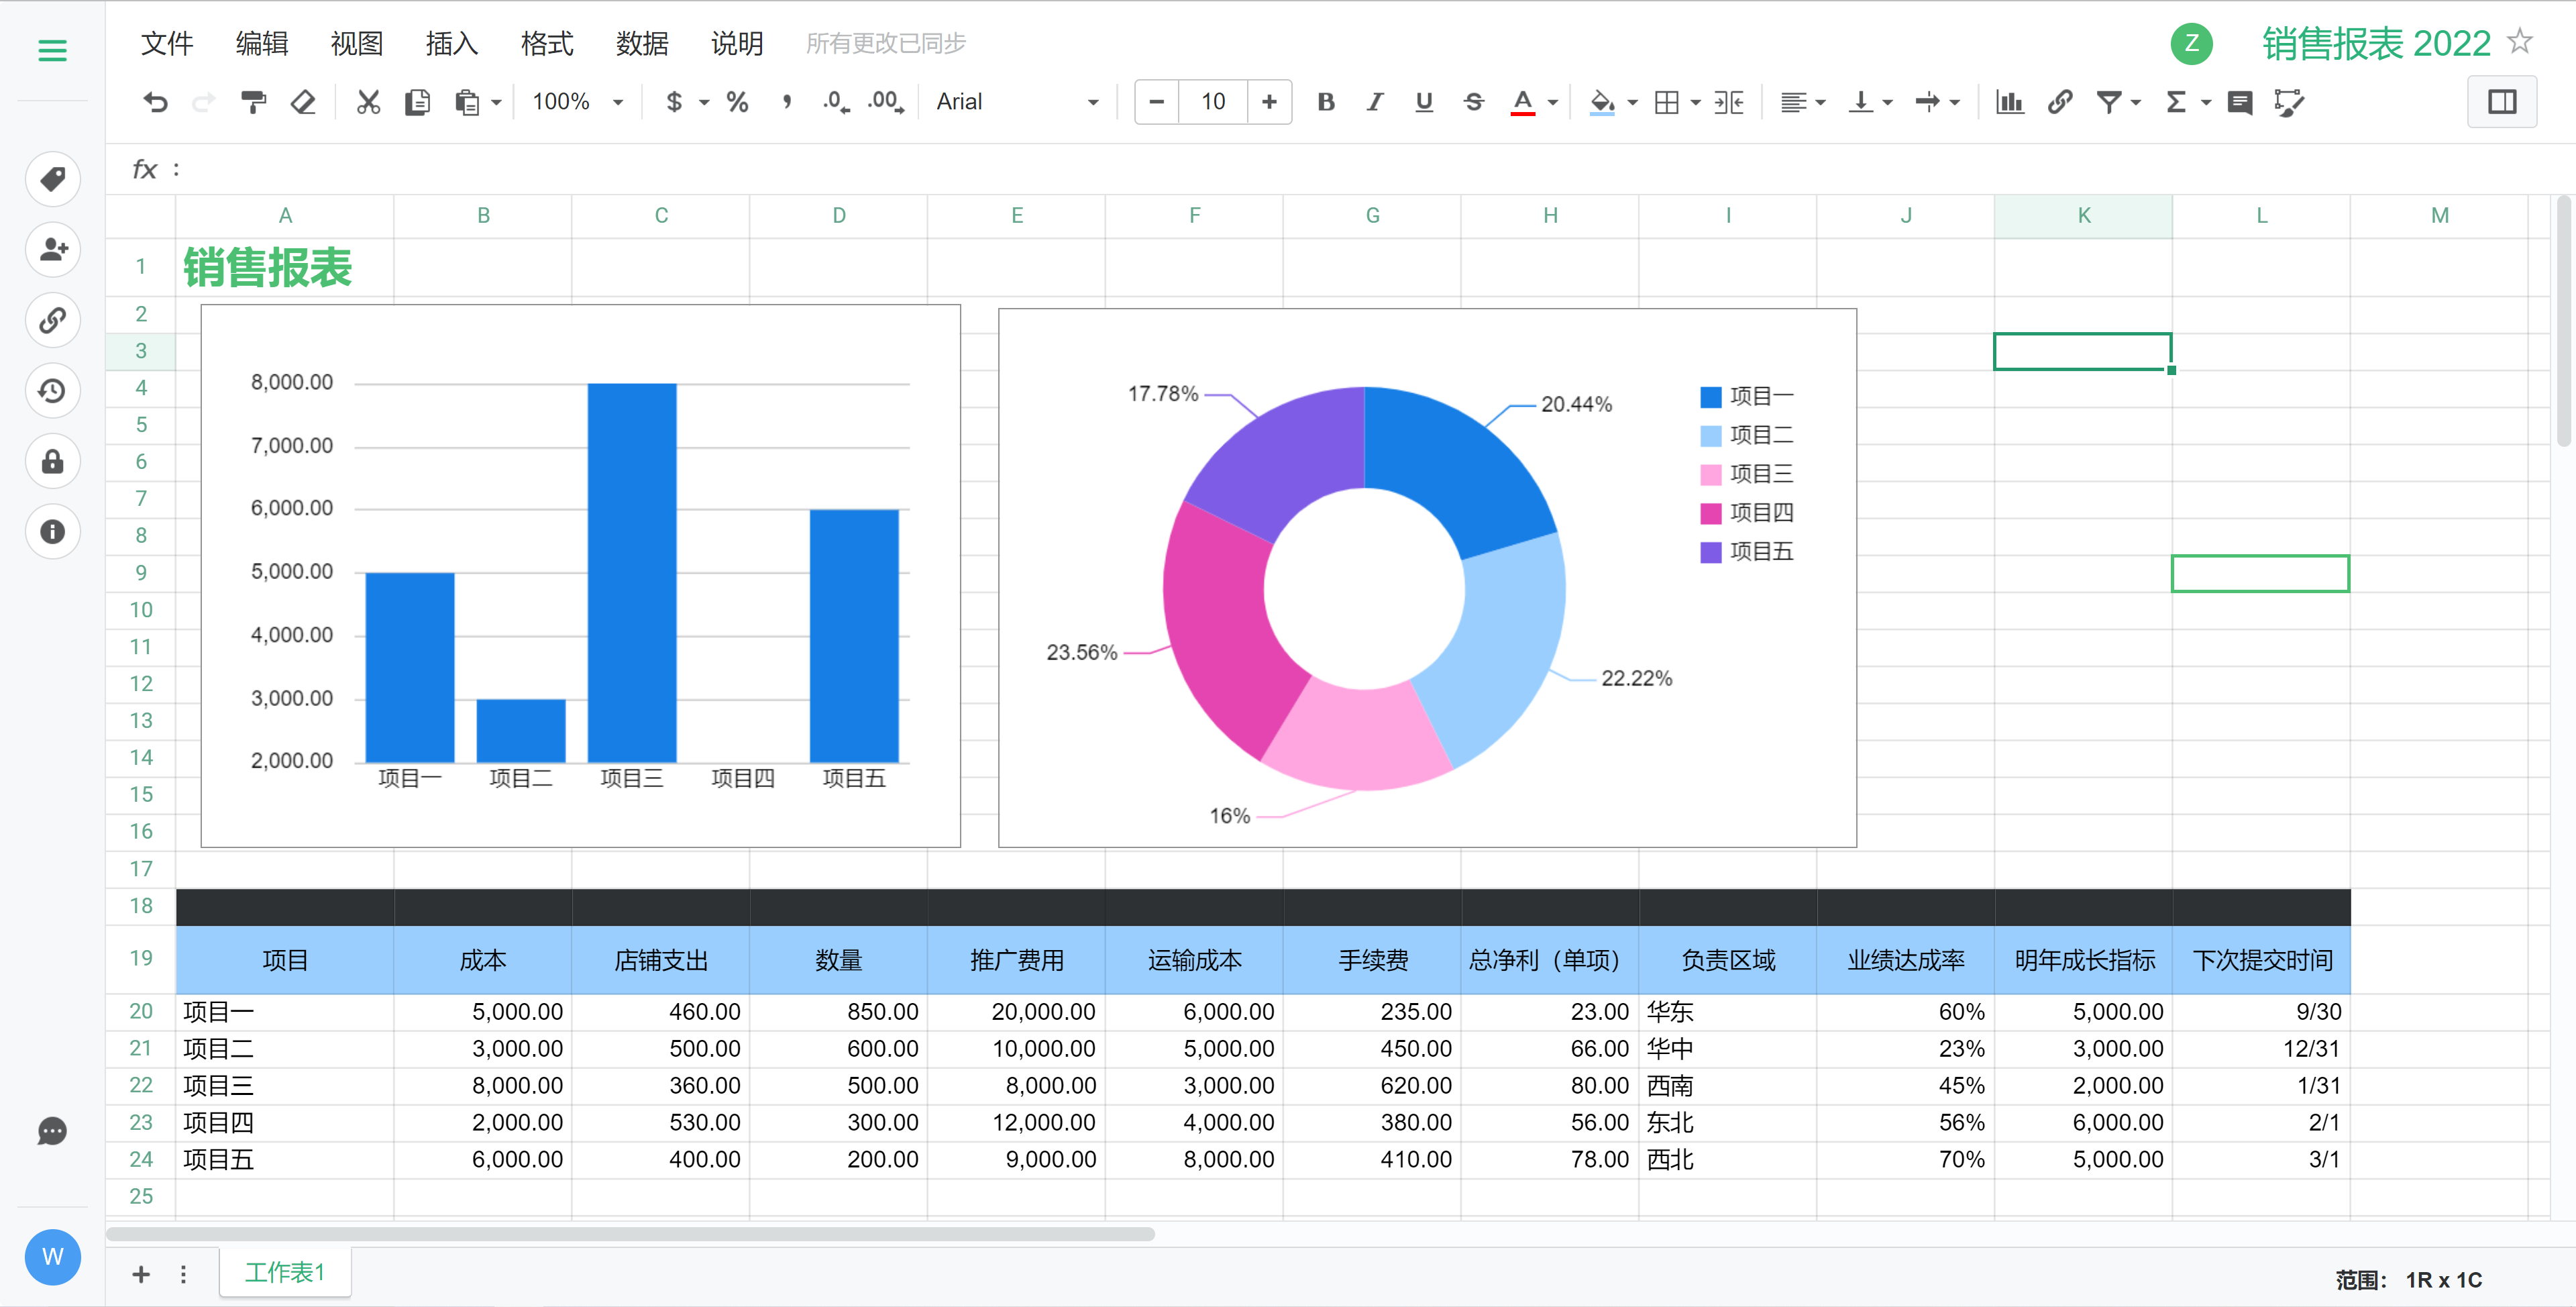The image size is (2576, 1307).
Task: Add a new sheet with plus button
Action: tap(141, 1274)
